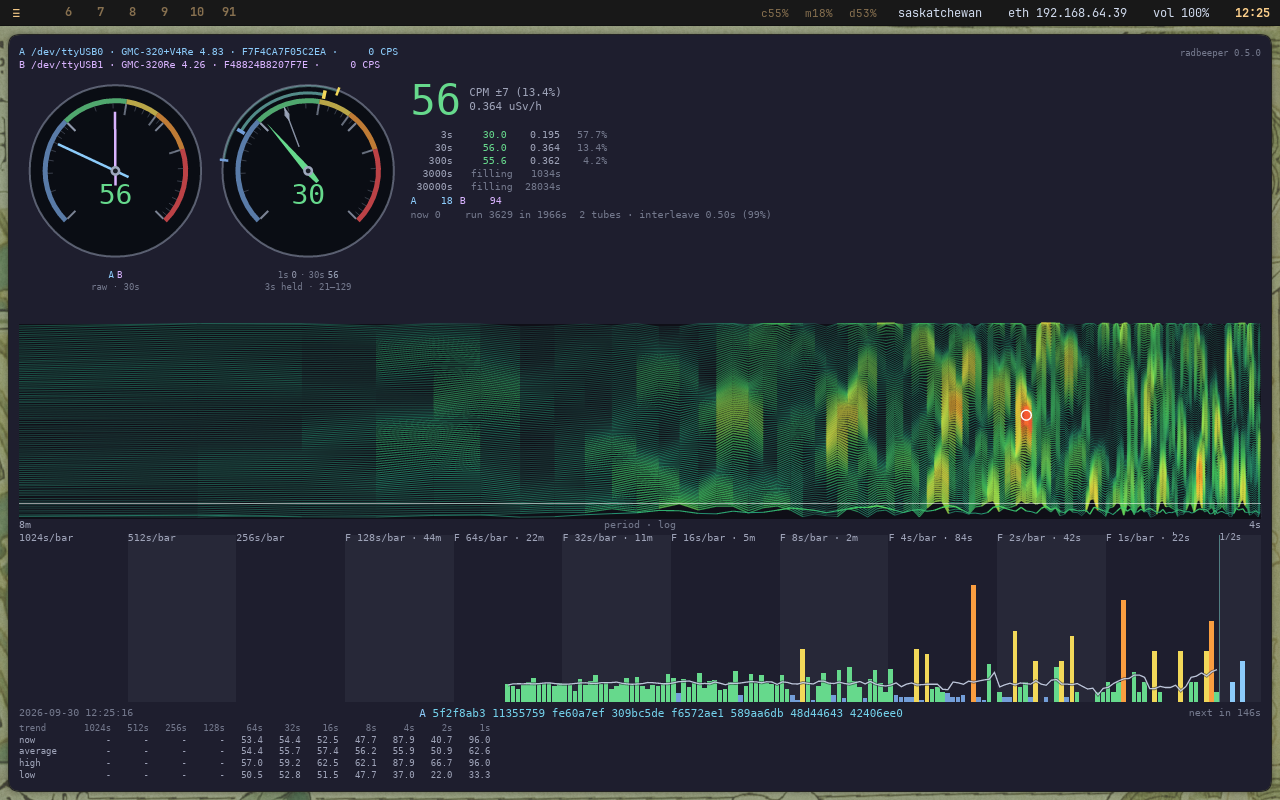This screenshot has height=800, width=1280.
Task: Select the "1024s/bar" histogram header
Action: pyautogui.click(x=46, y=538)
